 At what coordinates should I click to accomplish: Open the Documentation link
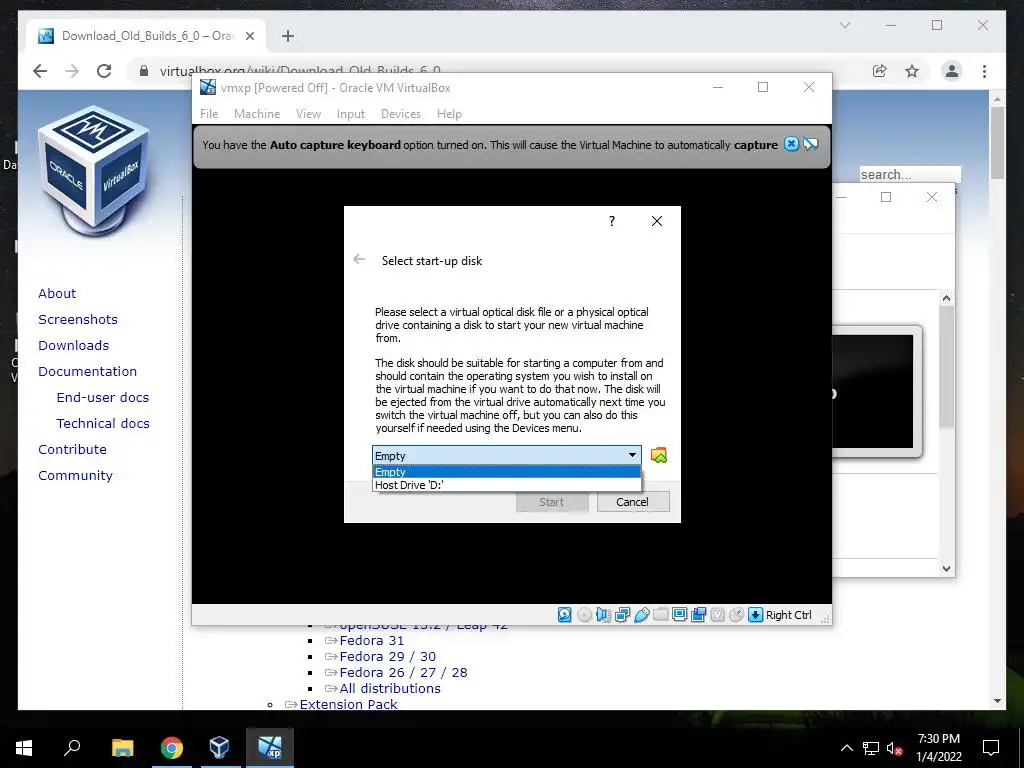point(88,372)
